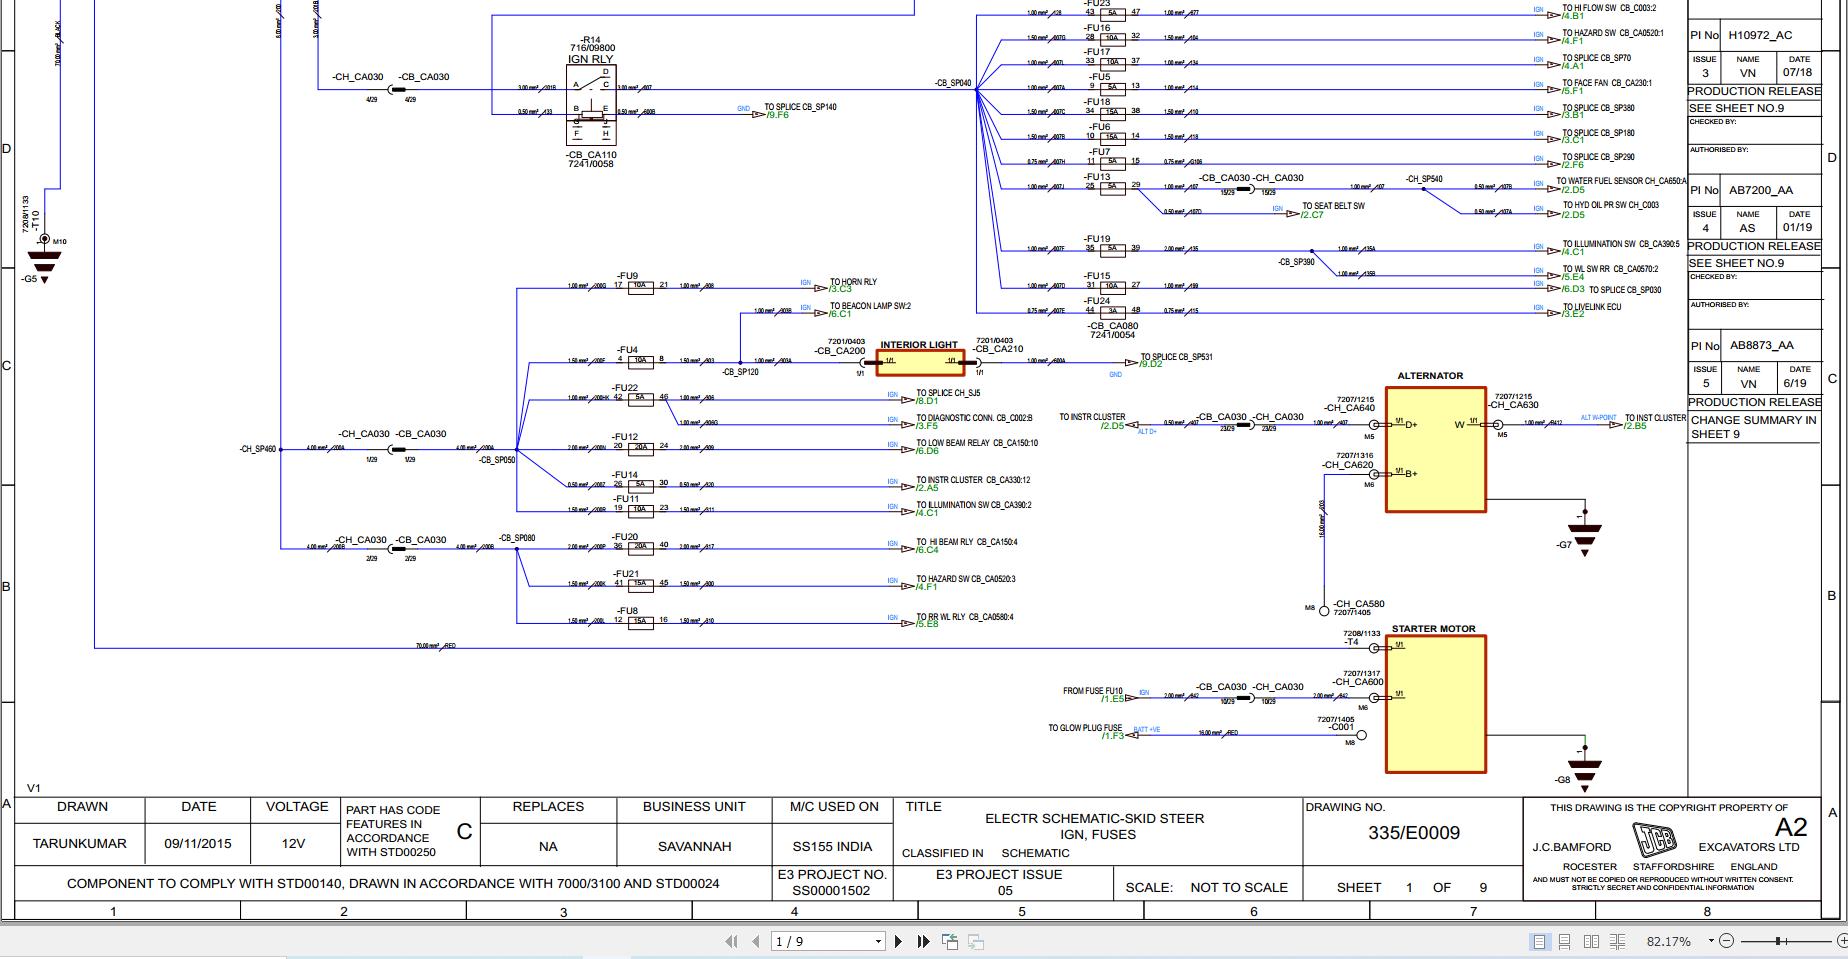The width and height of the screenshot is (1848, 959).
Task: Advance to the next page
Action: tap(898, 941)
